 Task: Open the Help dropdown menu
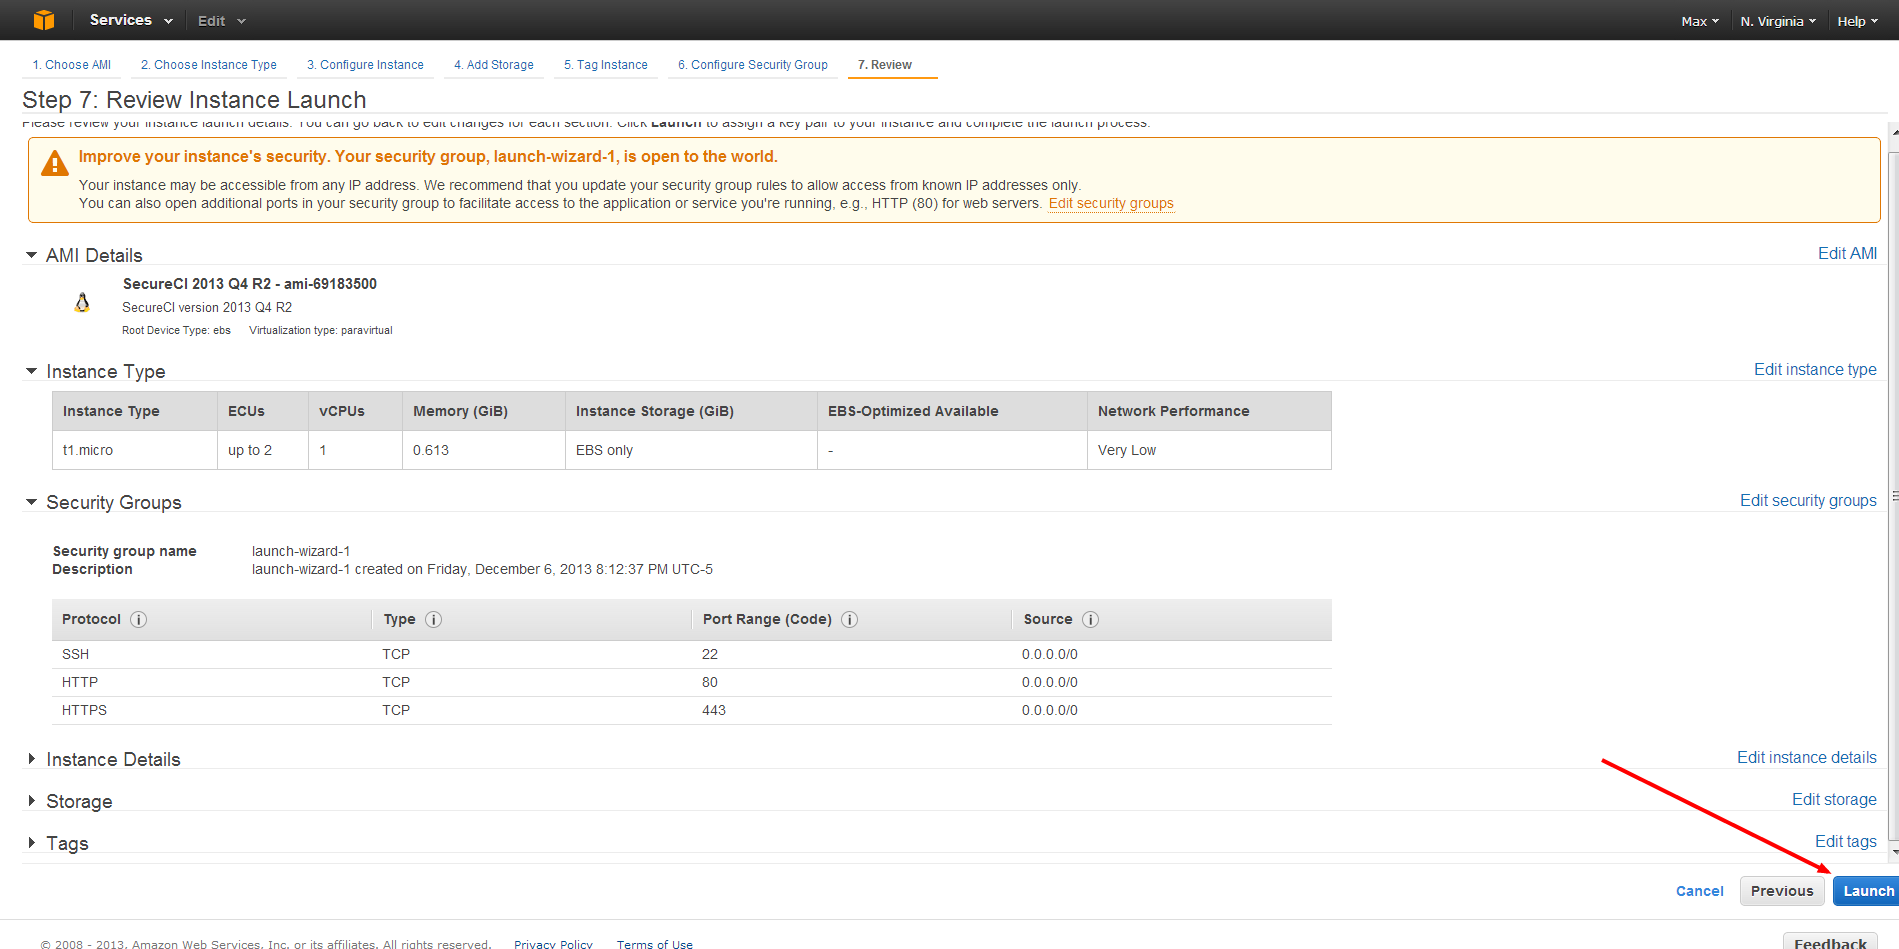pyautogui.click(x=1858, y=21)
